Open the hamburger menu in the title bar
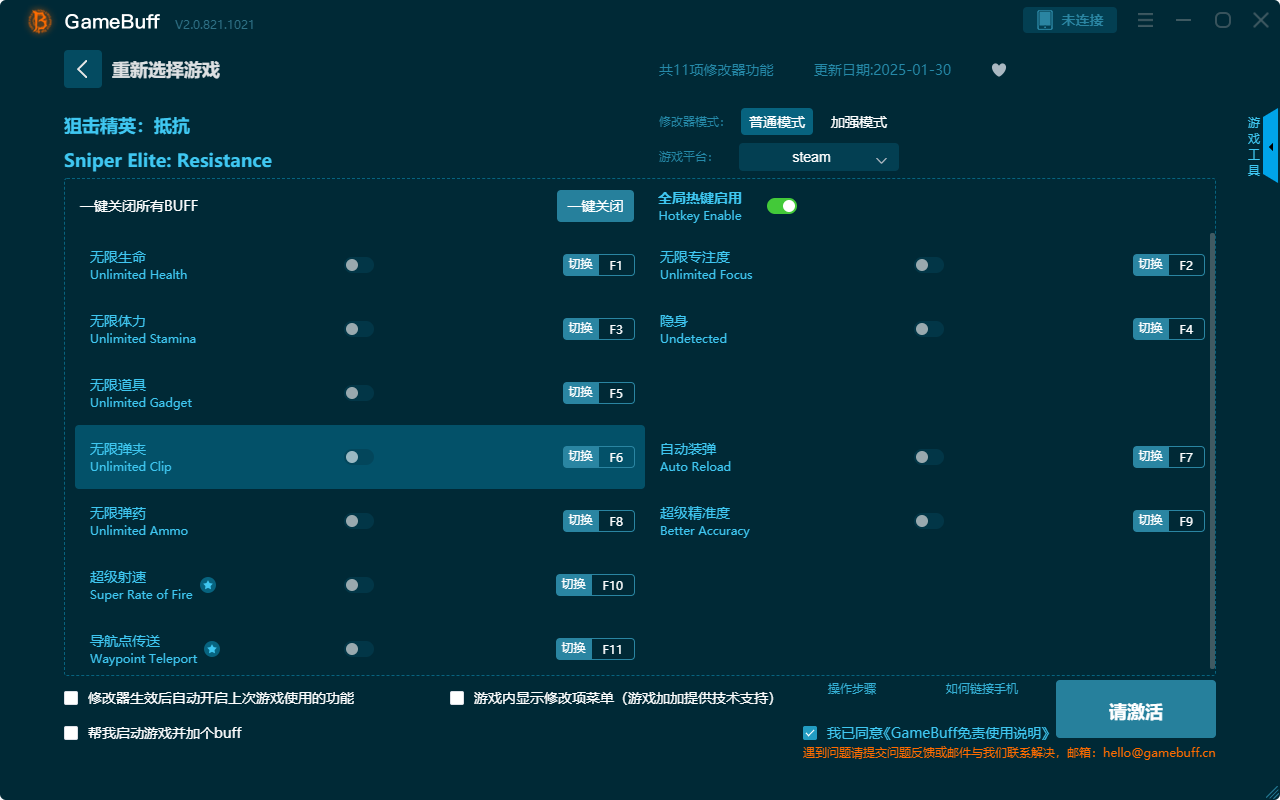The width and height of the screenshot is (1280, 800). coord(1144,19)
